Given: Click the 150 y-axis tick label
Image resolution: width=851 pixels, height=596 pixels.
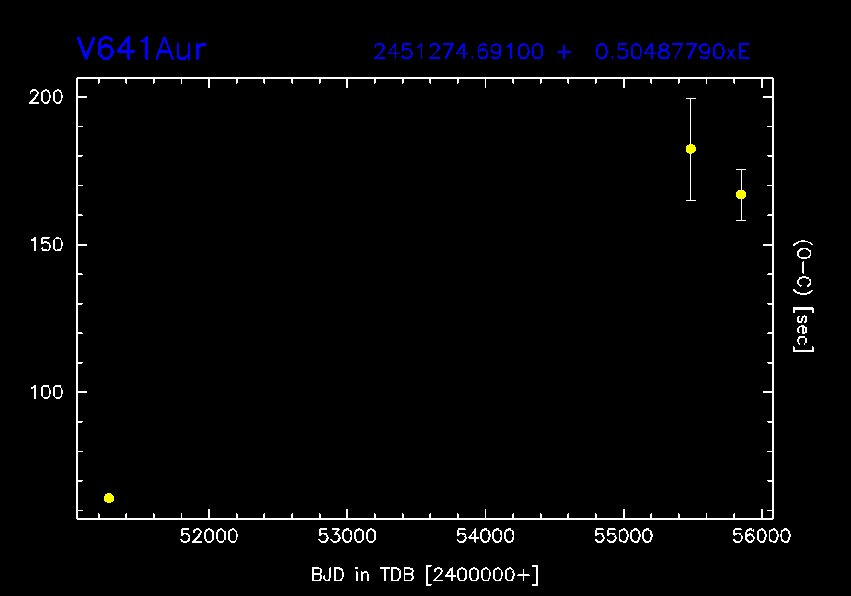Looking at the screenshot, I should [48, 245].
